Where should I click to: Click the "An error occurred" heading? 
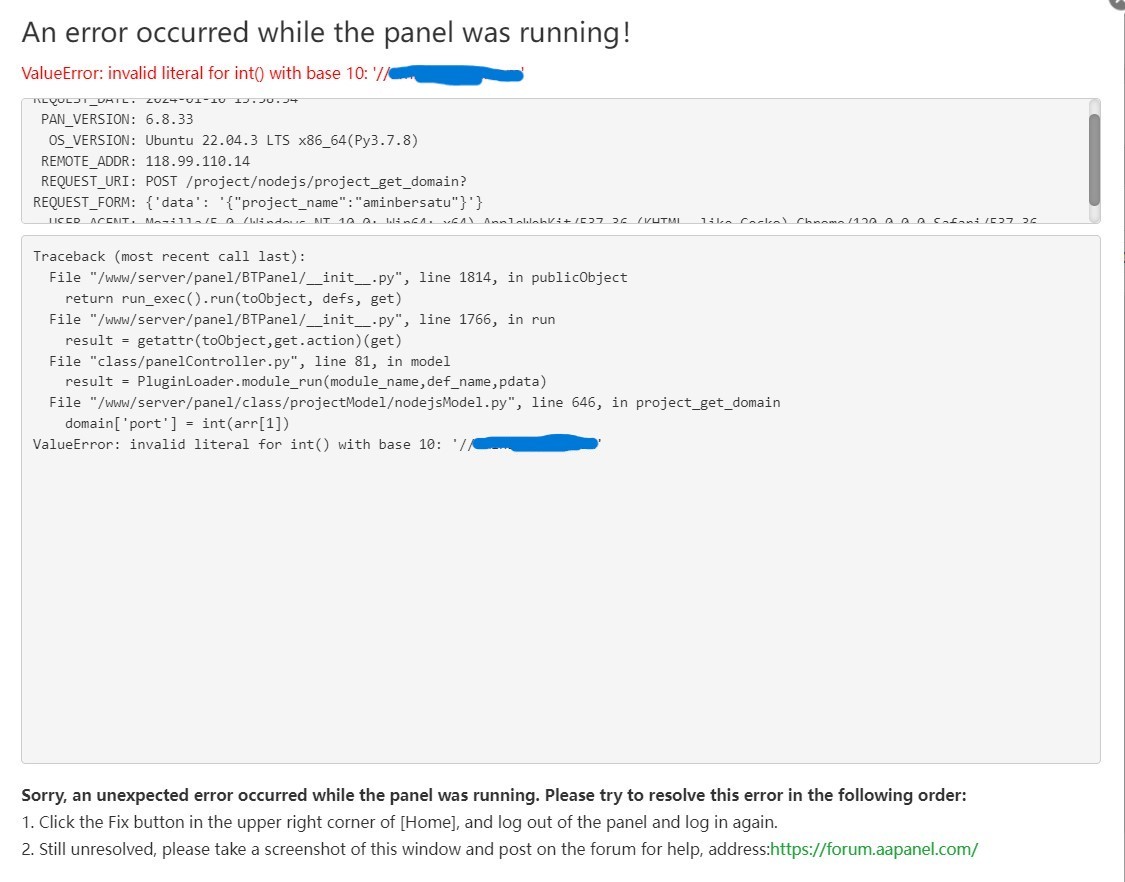326,33
